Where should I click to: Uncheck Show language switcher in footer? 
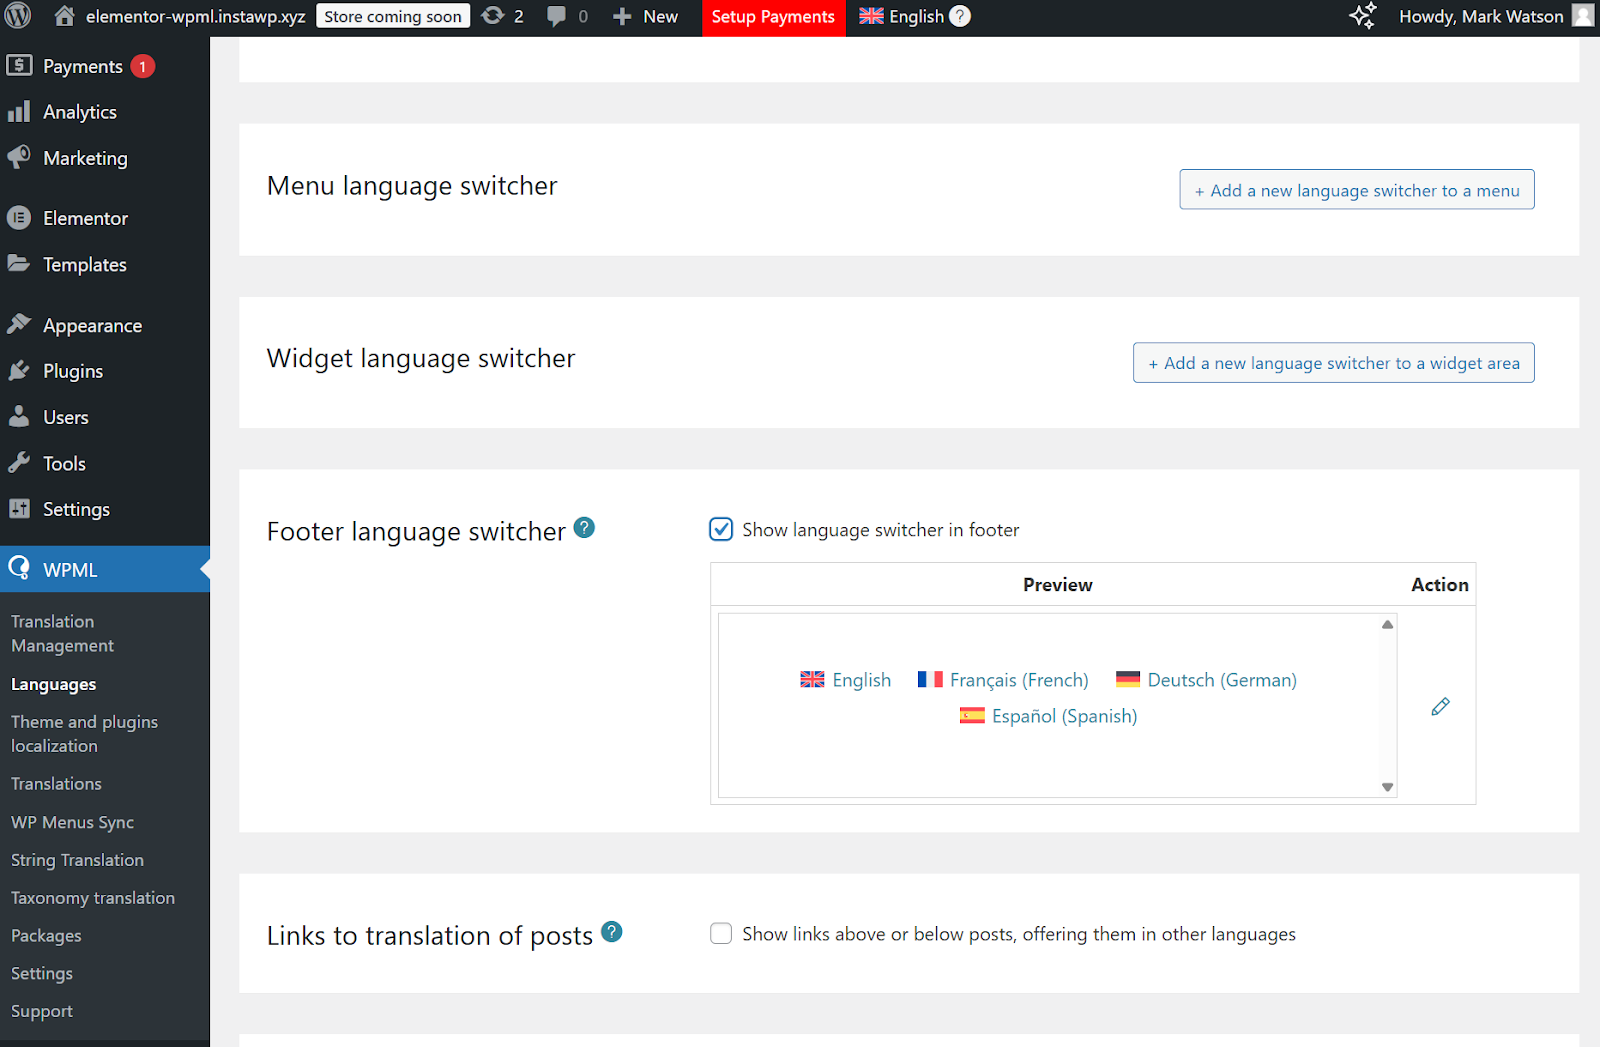pos(721,530)
